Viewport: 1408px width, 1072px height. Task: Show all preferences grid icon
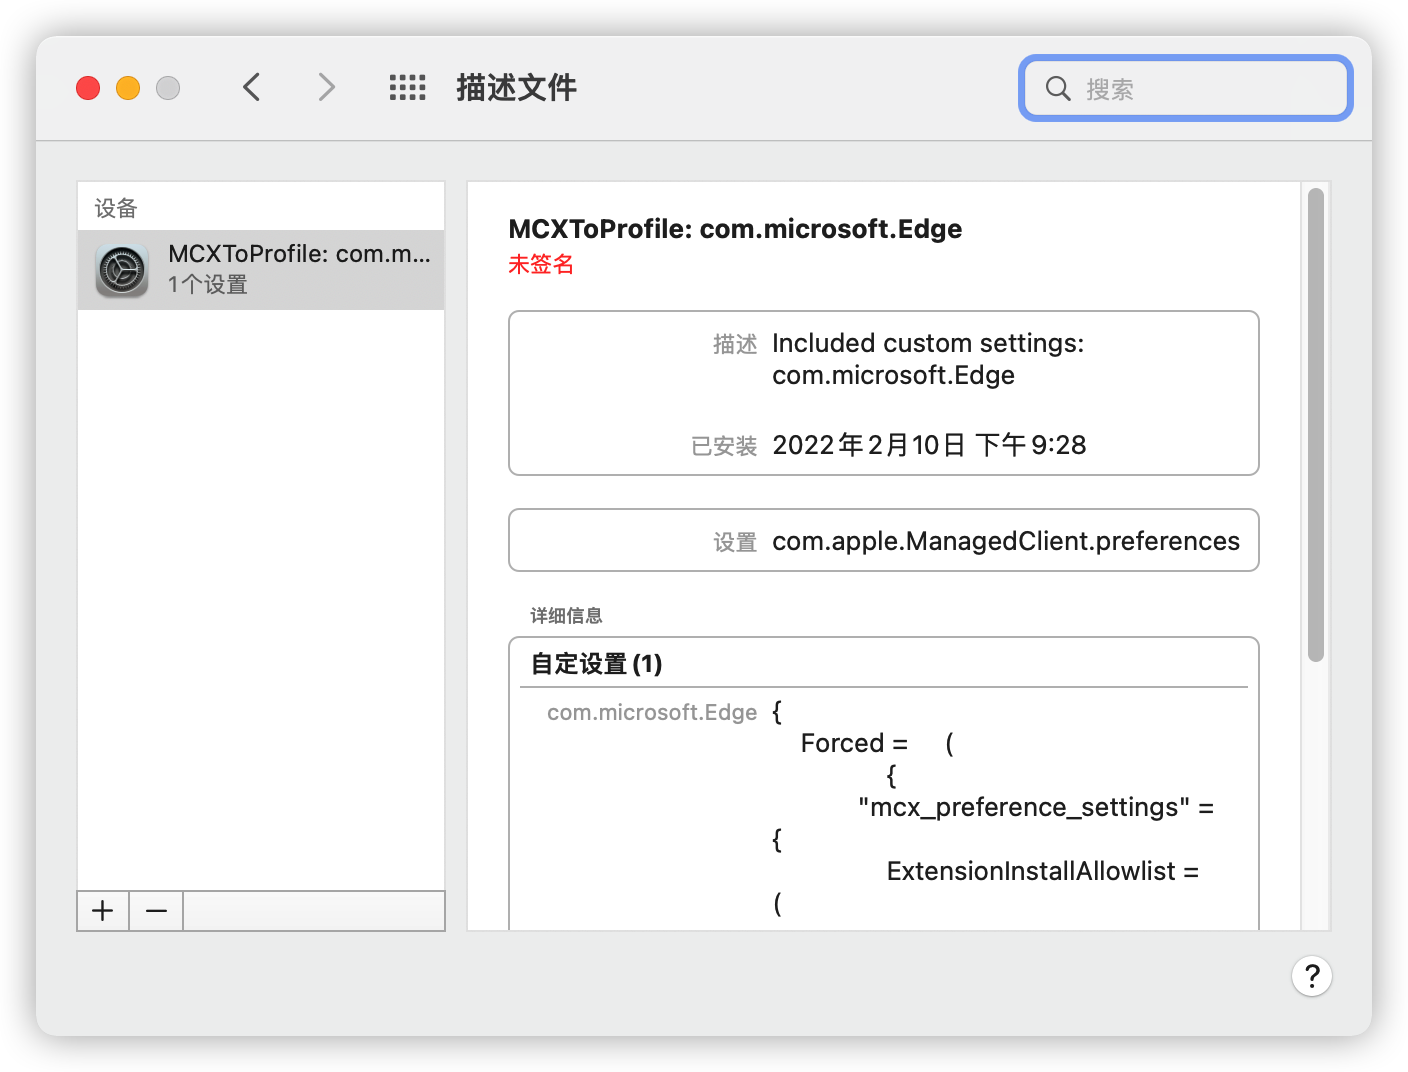tap(407, 88)
